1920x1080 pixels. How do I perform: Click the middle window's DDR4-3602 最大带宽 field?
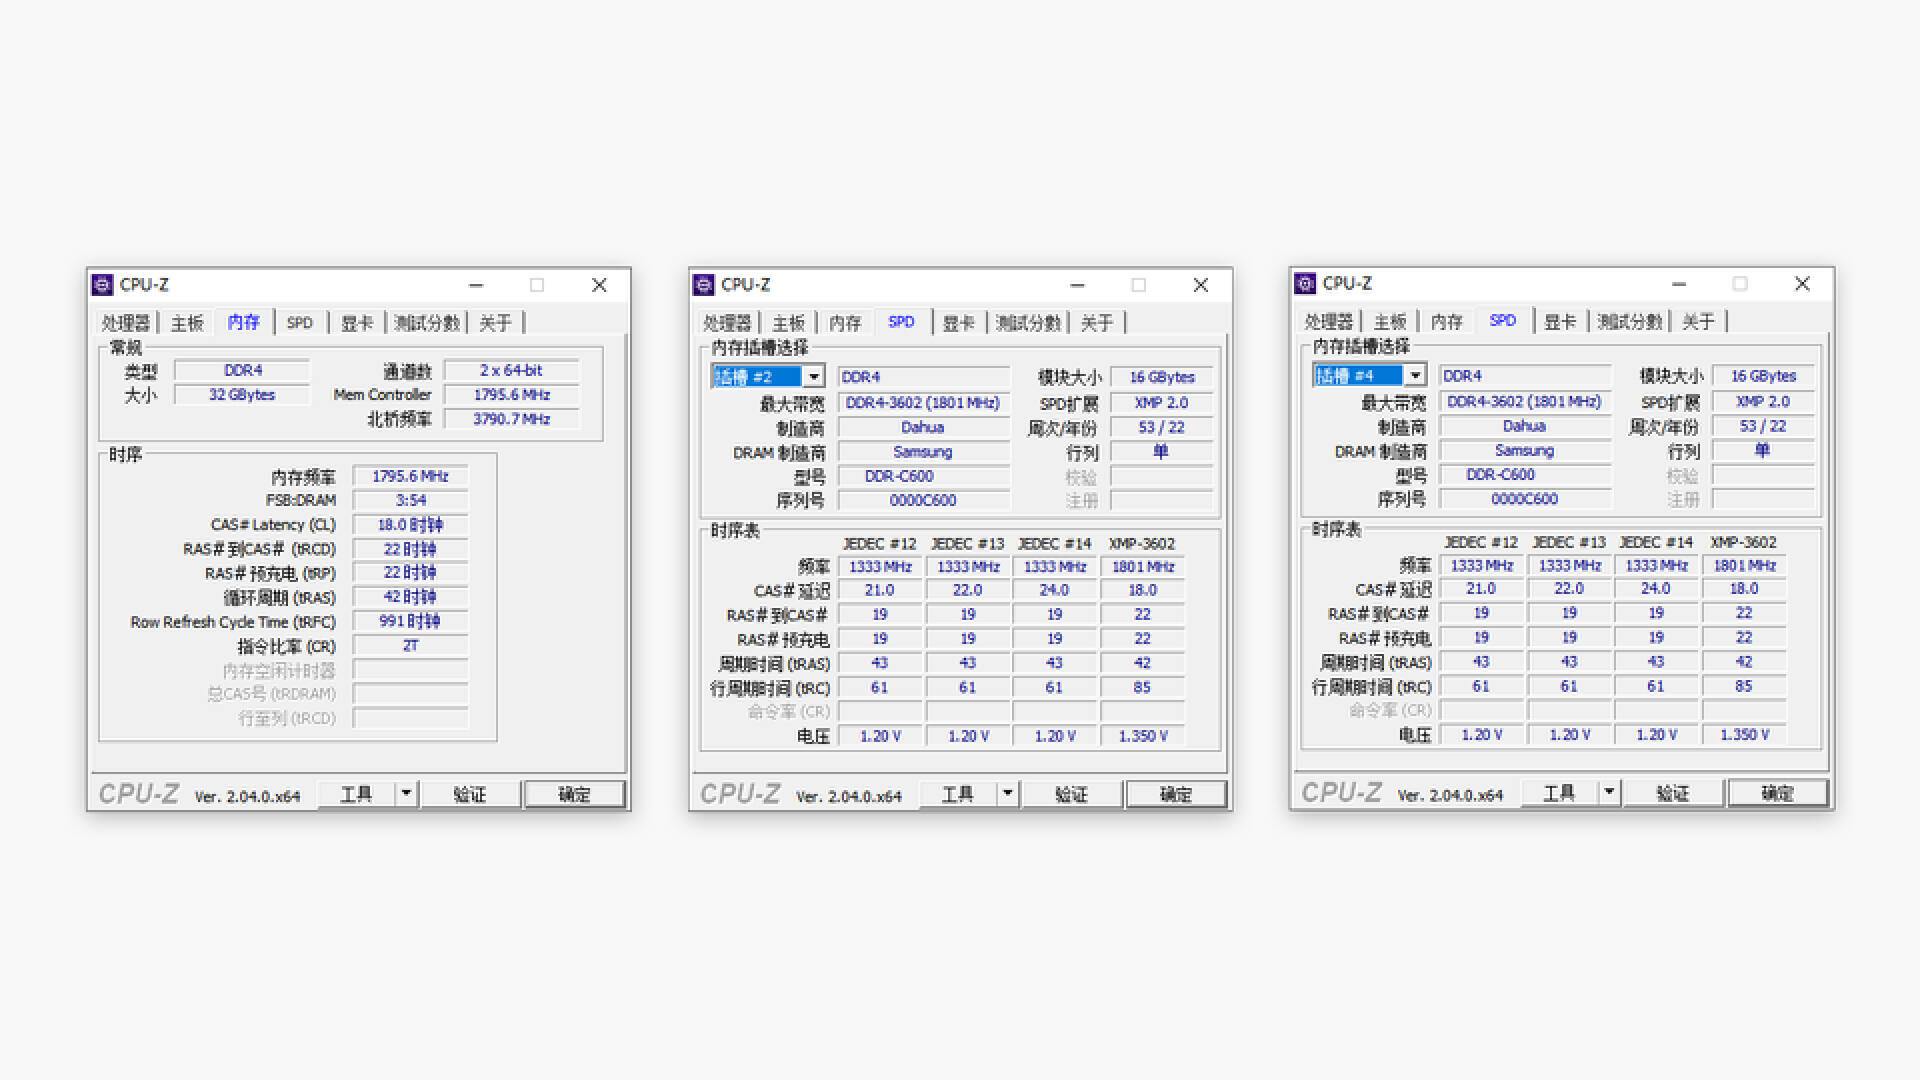point(922,403)
